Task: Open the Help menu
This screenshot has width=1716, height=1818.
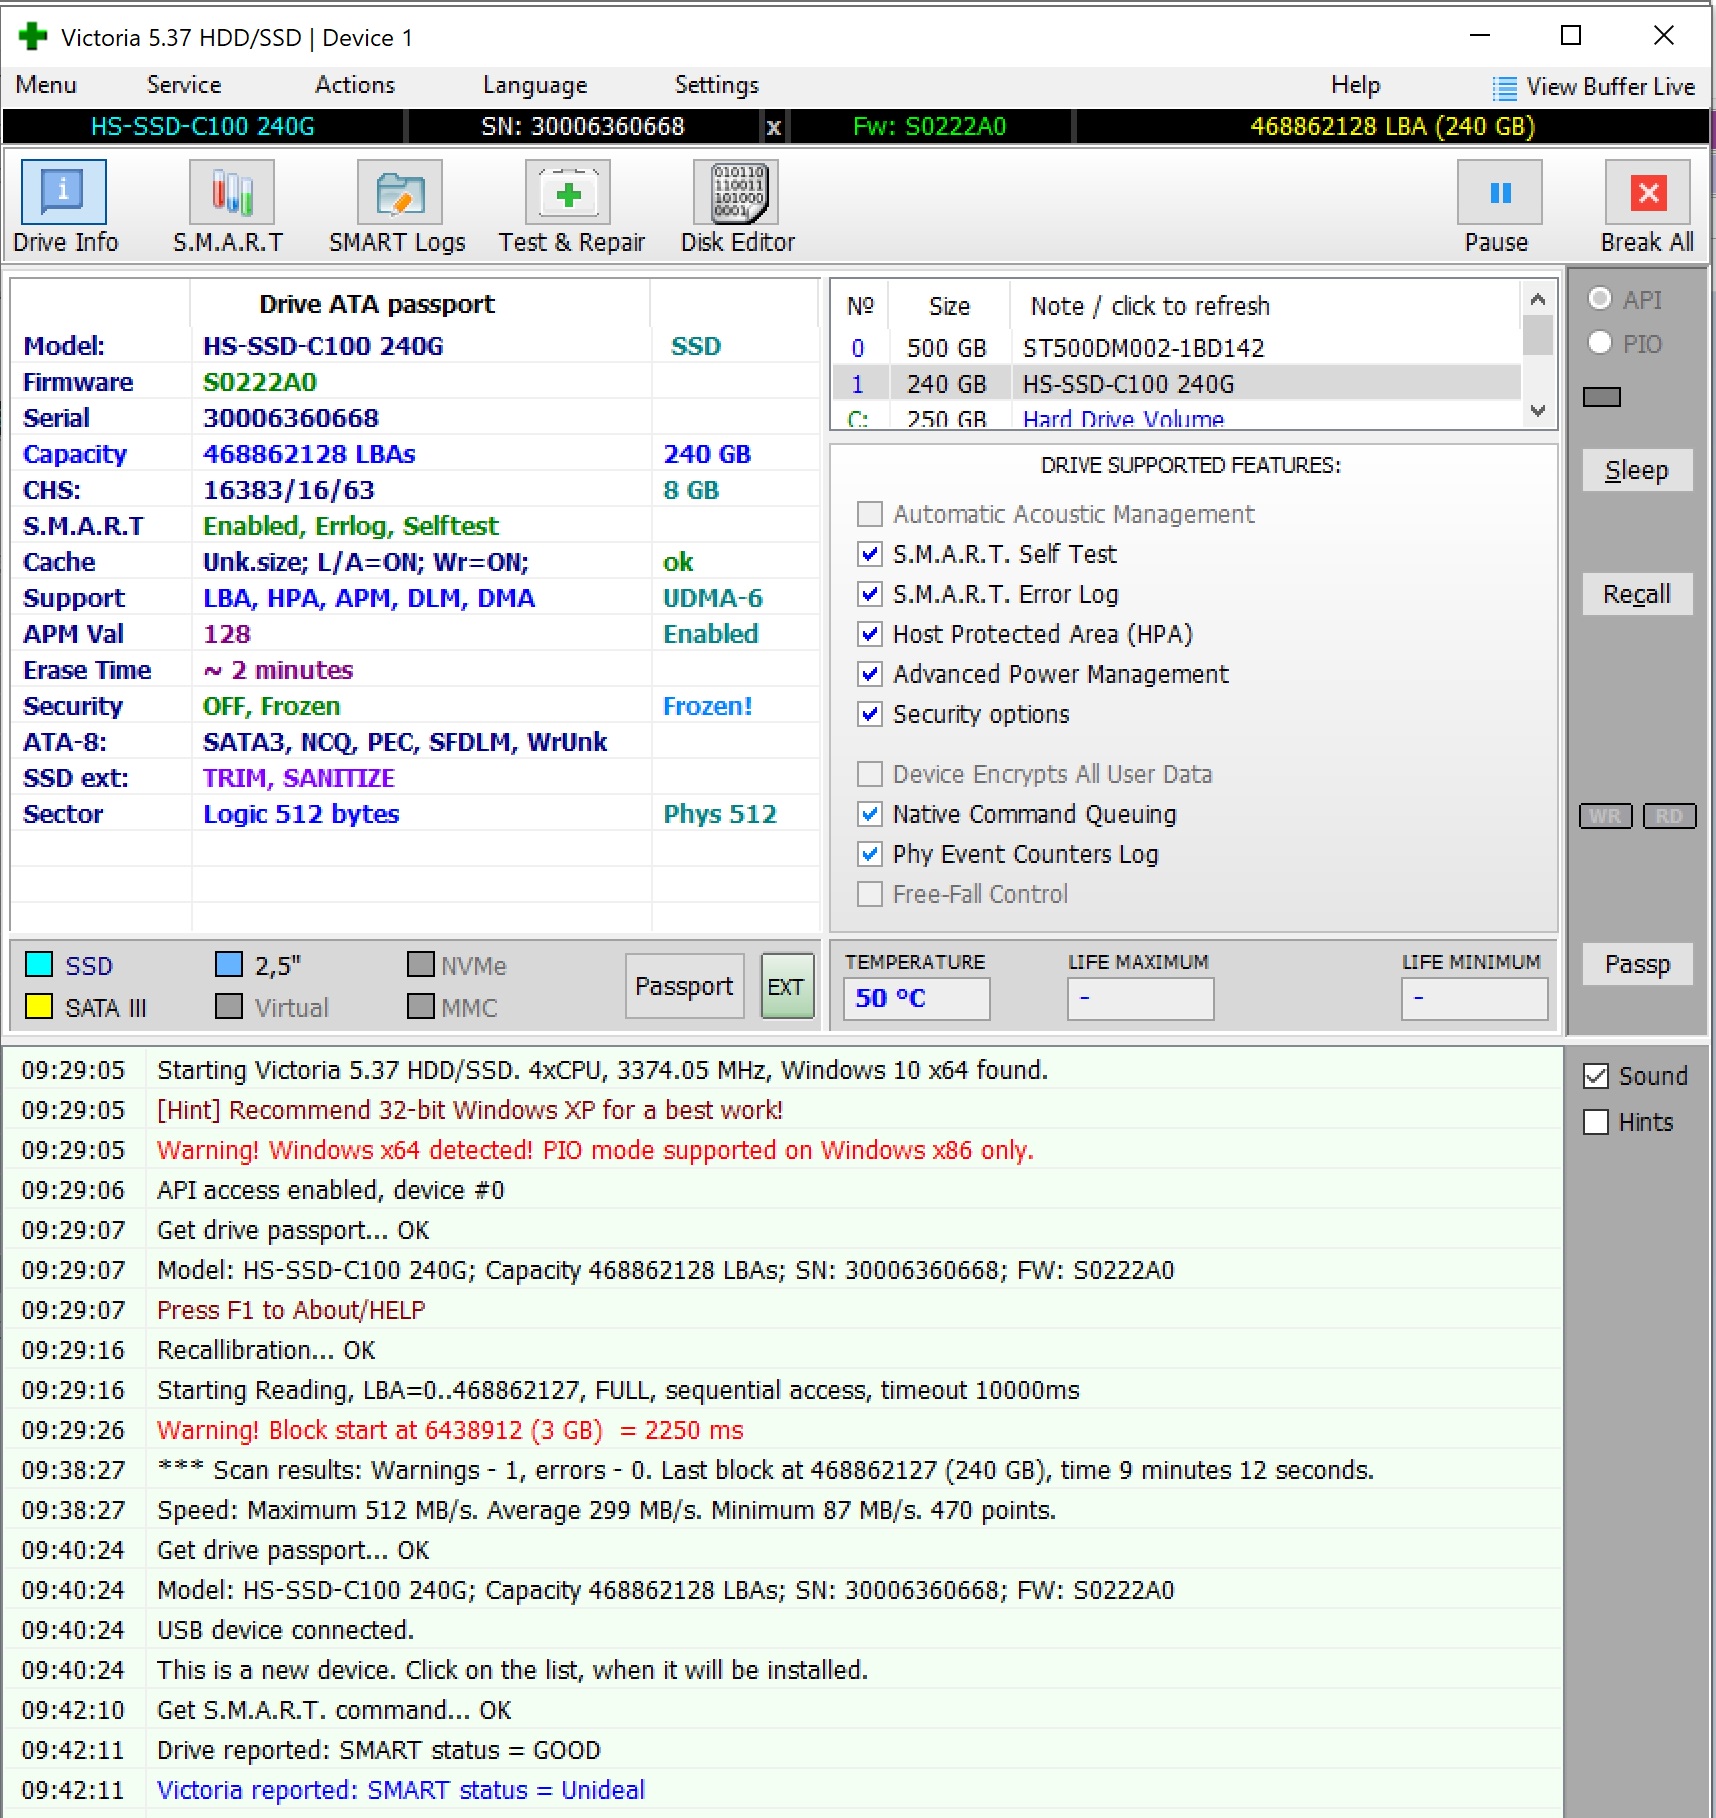Action: click(1355, 85)
